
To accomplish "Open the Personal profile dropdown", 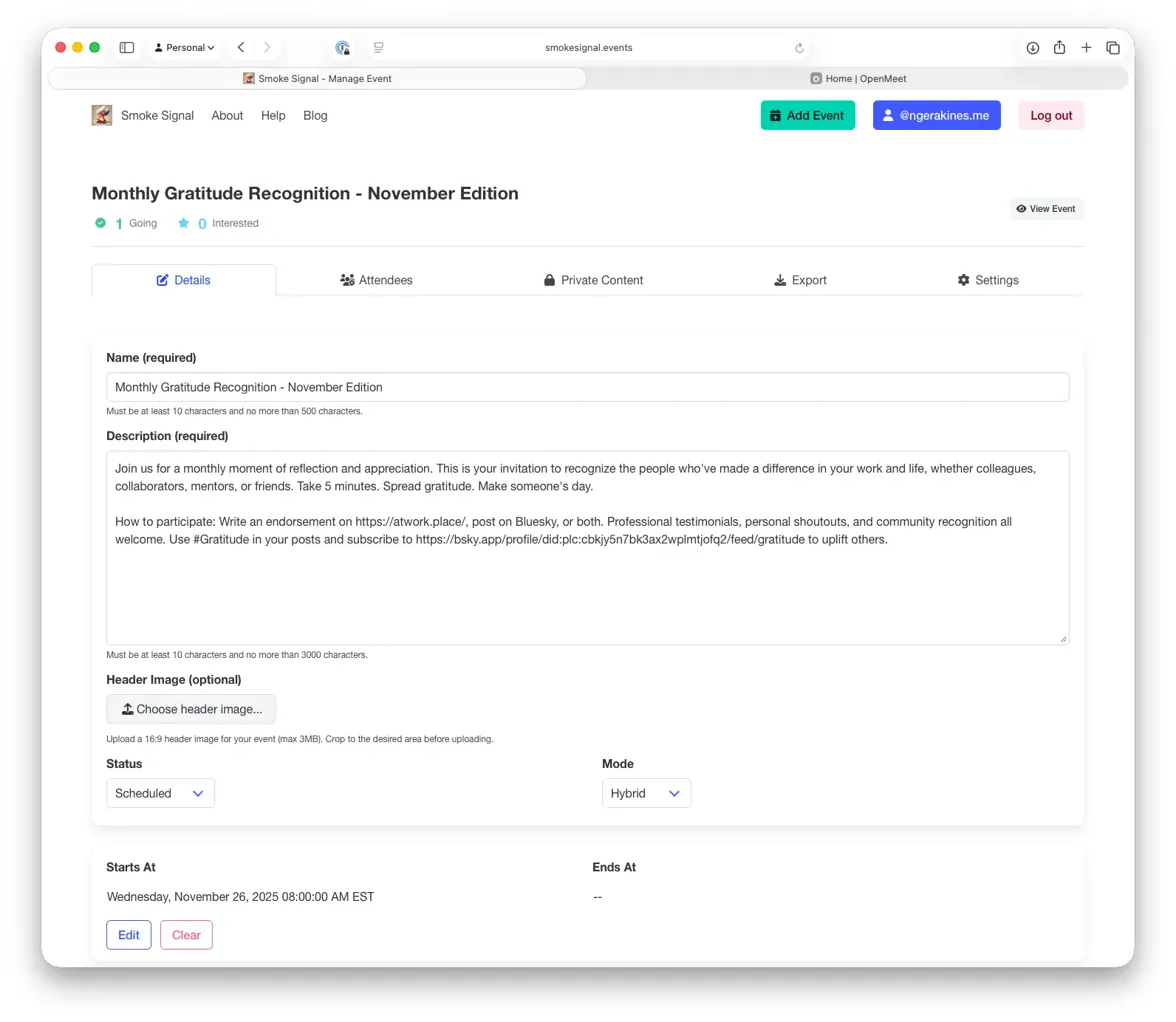I will pyautogui.click(x=185, y=47).
